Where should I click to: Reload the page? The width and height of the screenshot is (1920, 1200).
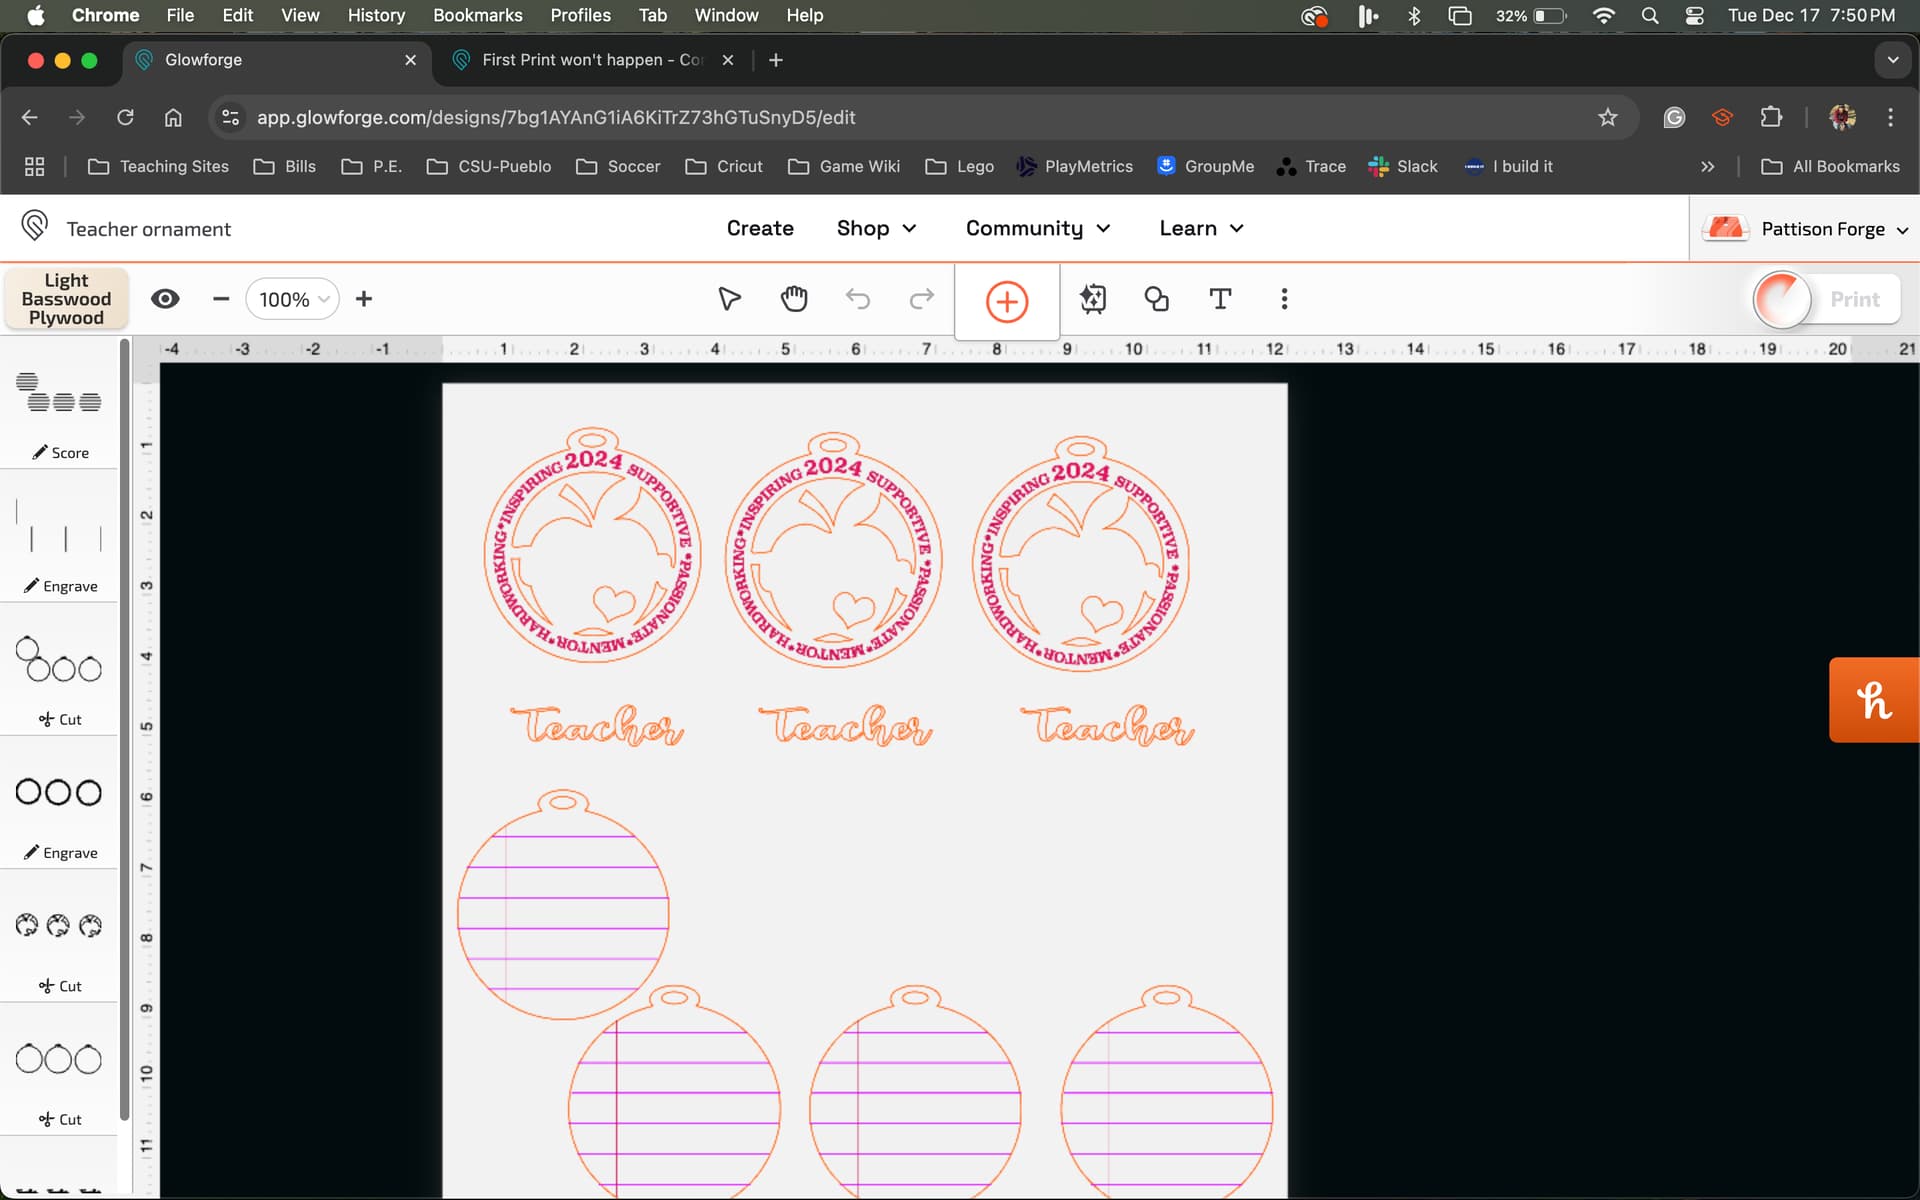pos(125,117)
